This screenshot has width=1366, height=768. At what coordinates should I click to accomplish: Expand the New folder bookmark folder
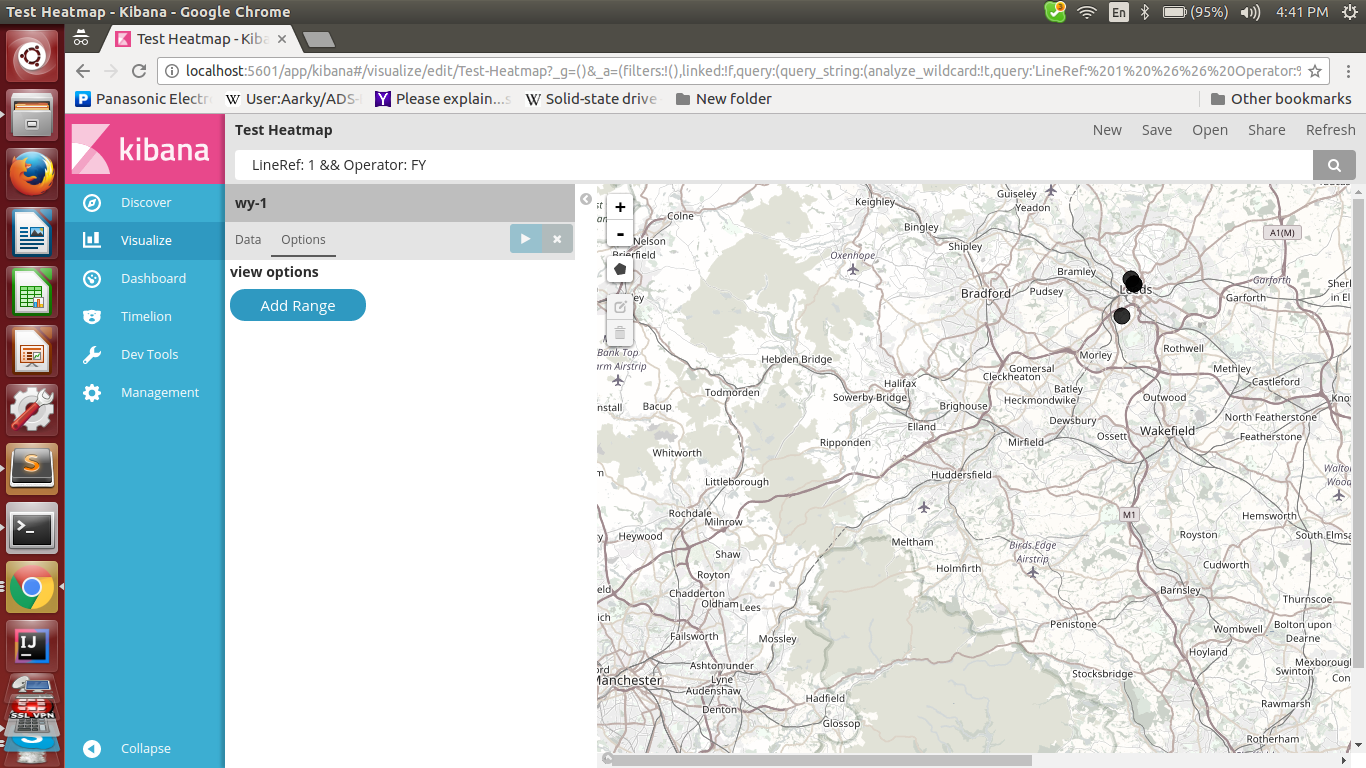click(724, 99)
